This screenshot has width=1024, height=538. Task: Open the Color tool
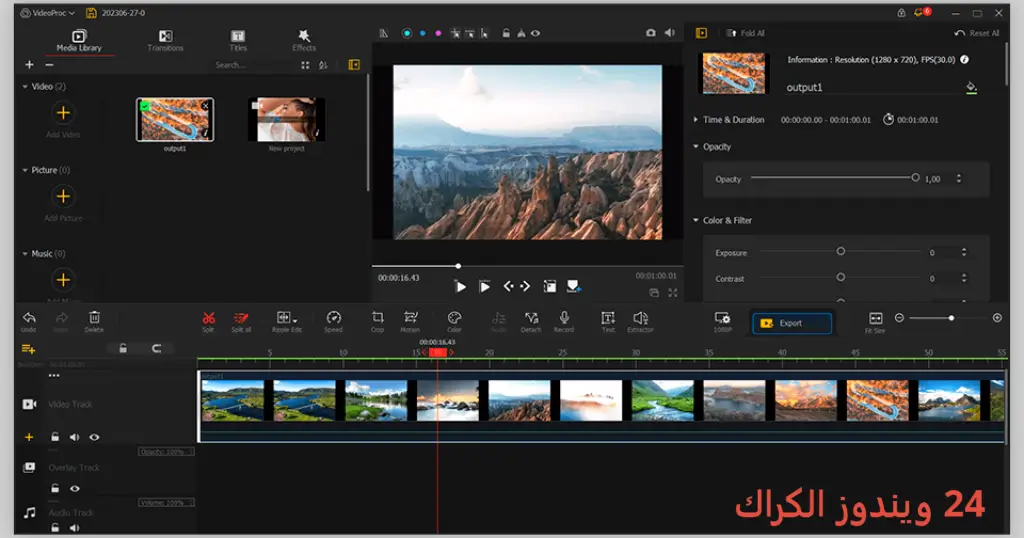454,321
